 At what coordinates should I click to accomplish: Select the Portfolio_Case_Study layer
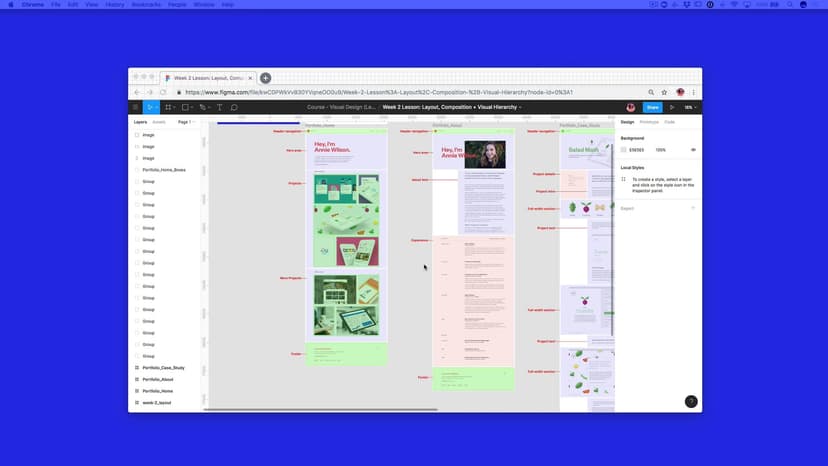[x=163, y=368]
